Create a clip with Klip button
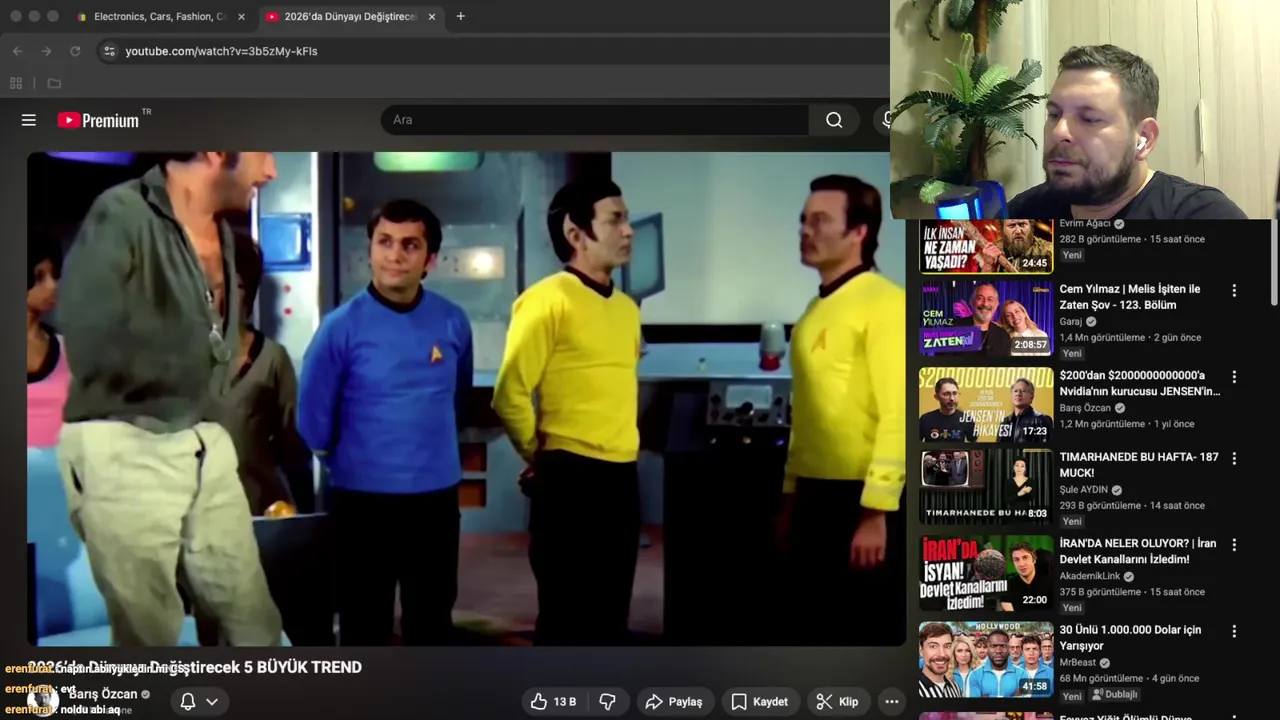 [x=837, y=702]
